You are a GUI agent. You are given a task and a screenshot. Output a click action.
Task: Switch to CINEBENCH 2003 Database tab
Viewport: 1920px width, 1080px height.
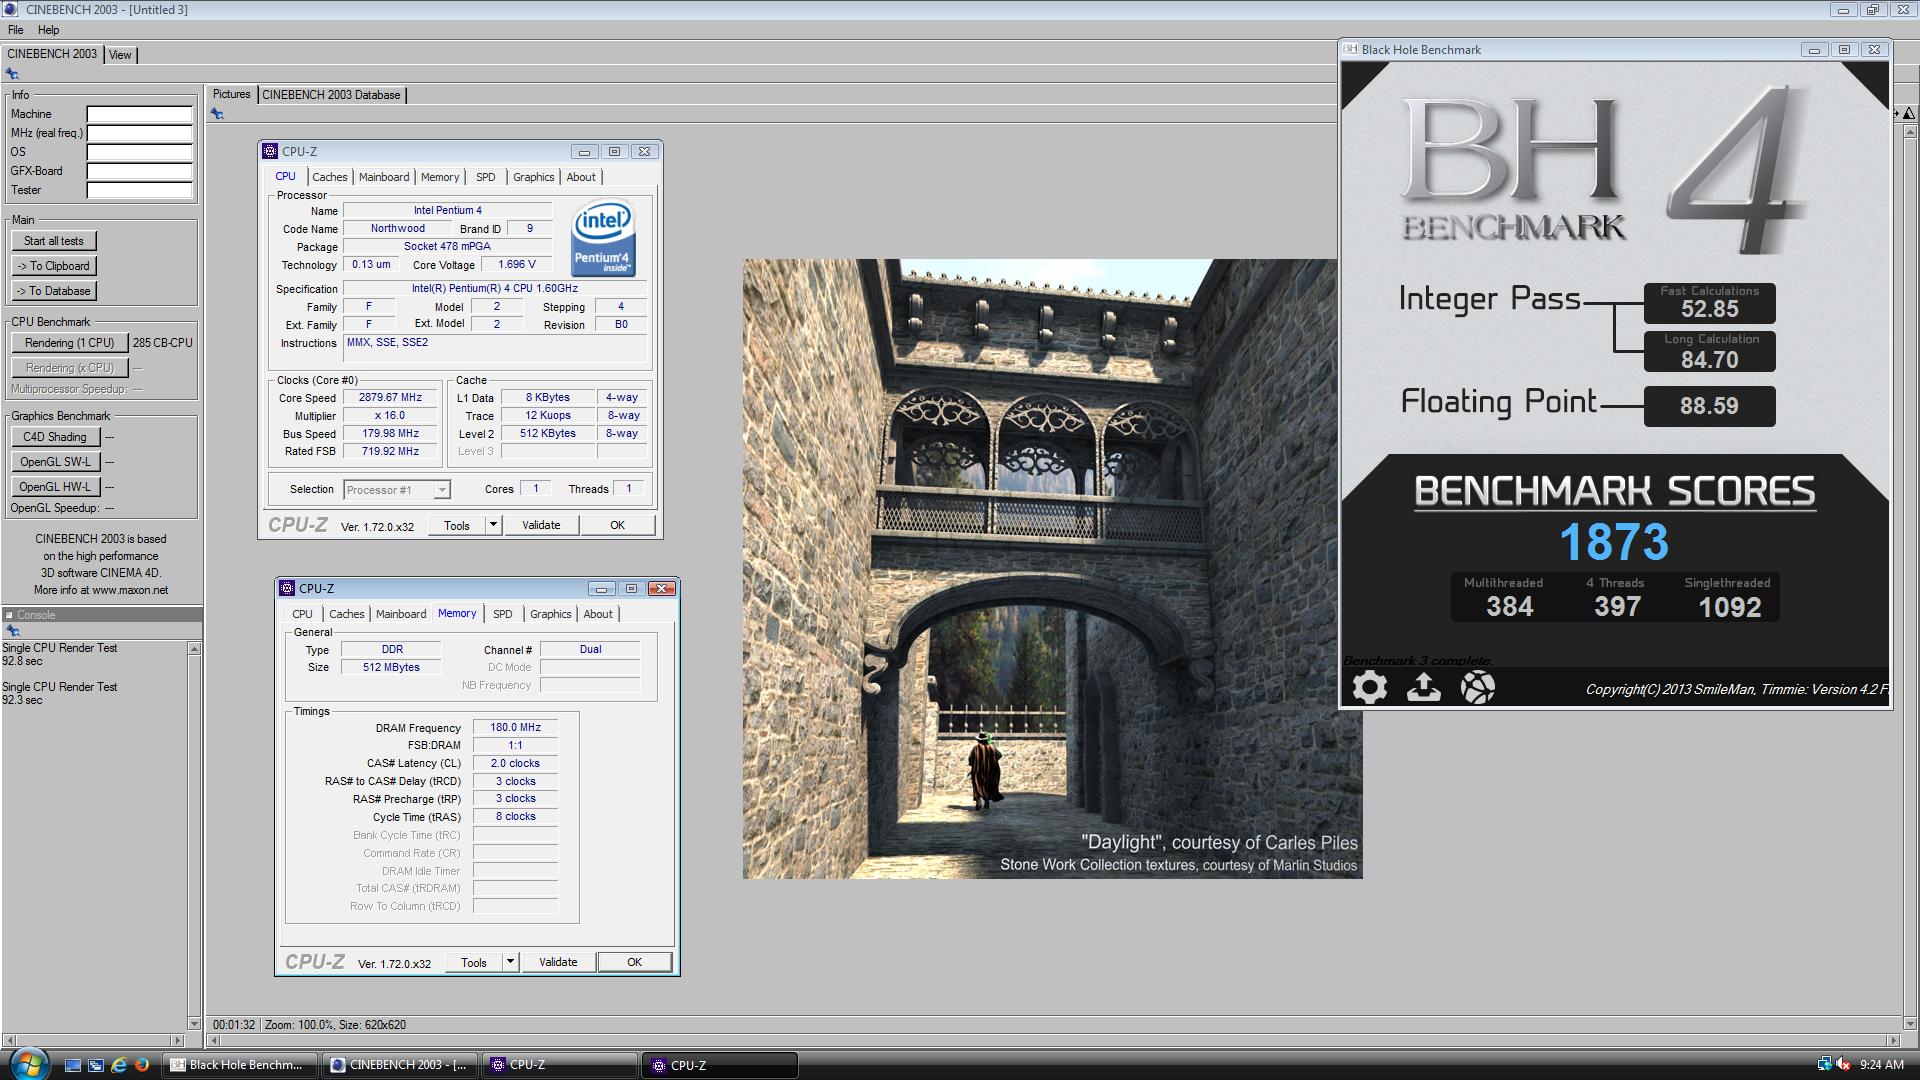click(331, 95)
